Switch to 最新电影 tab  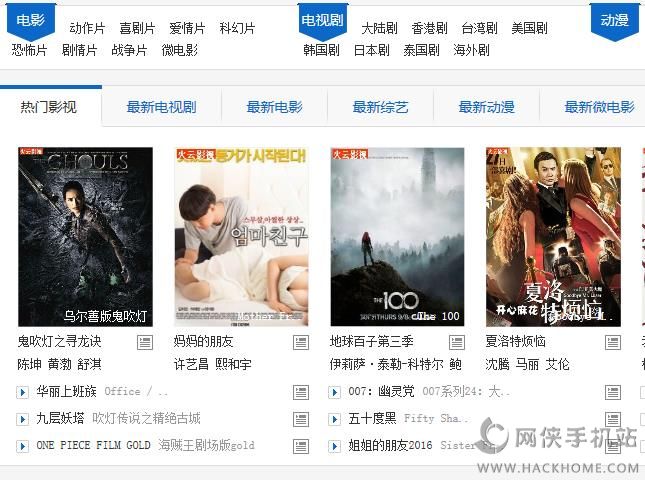tap(274, 107)
